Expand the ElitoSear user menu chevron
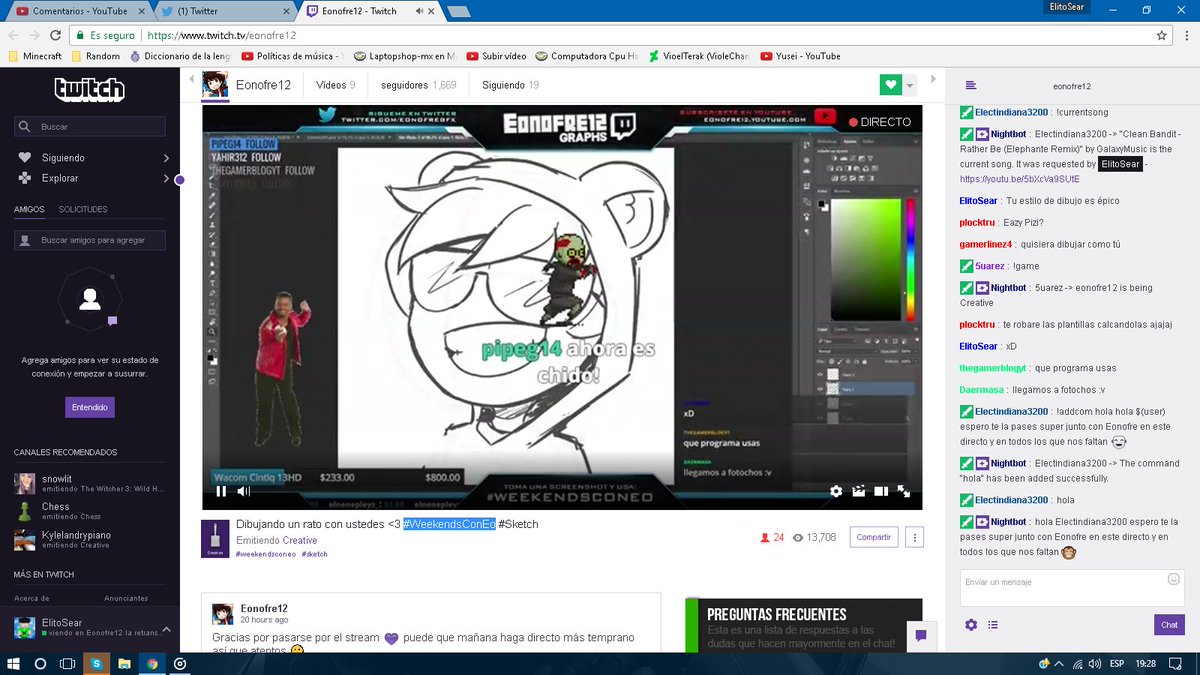Image resolution: width=1200 pixels, height=675 pixels. (166, 629)
